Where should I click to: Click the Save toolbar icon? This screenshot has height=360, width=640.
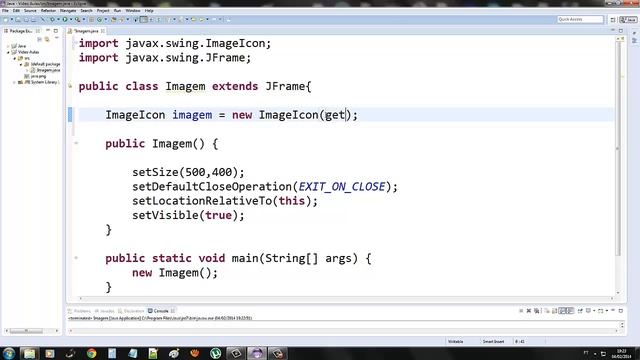click(x=18, y=19)
